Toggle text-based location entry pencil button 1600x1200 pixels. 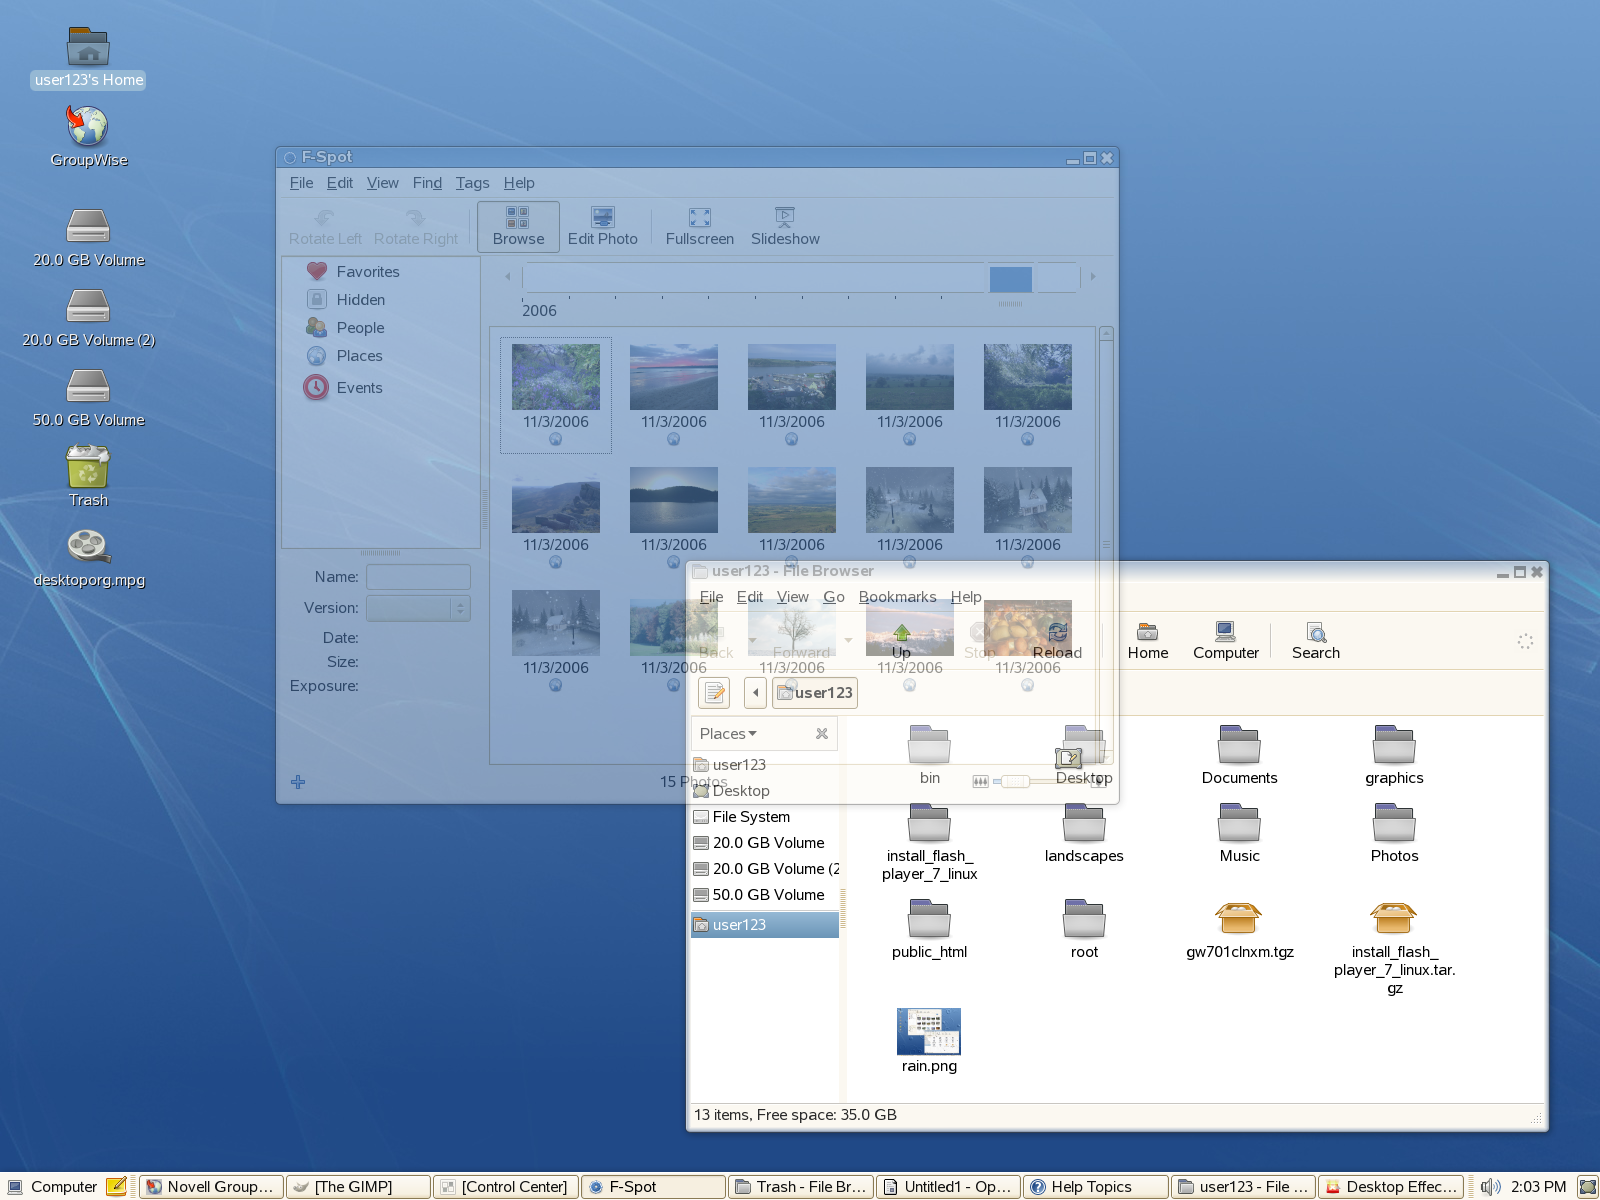click(714, 693)
